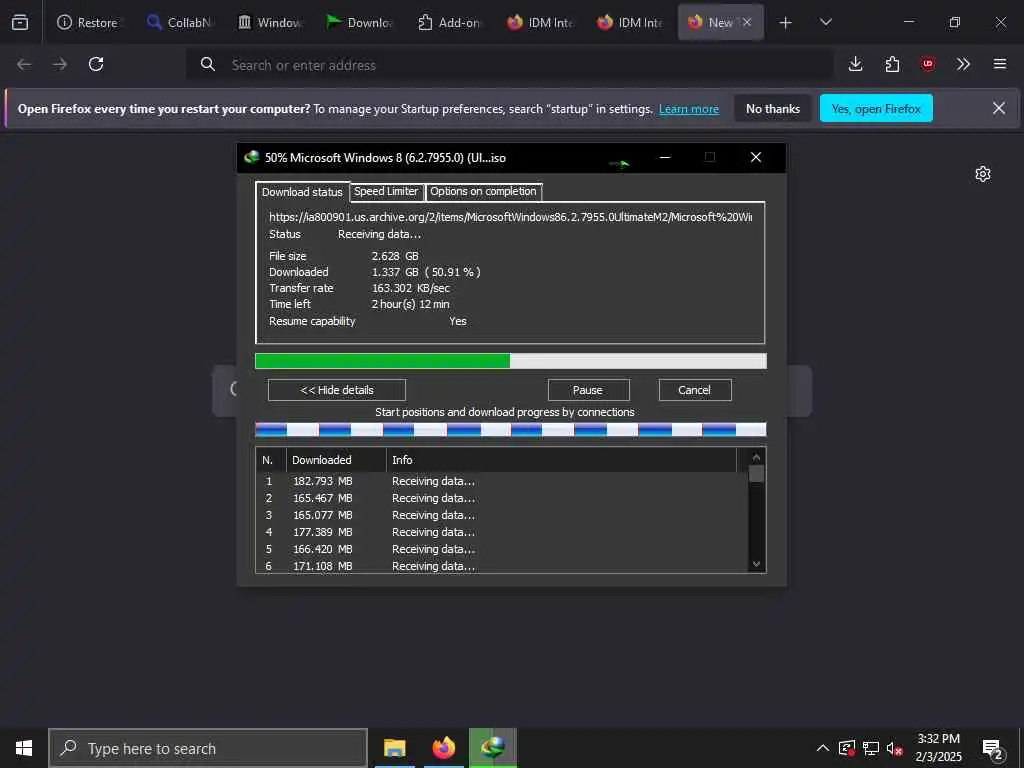Open Internet Download Manager taskbar icon
The height and width of the screenshot is (768, 1024).
[492, 748]
